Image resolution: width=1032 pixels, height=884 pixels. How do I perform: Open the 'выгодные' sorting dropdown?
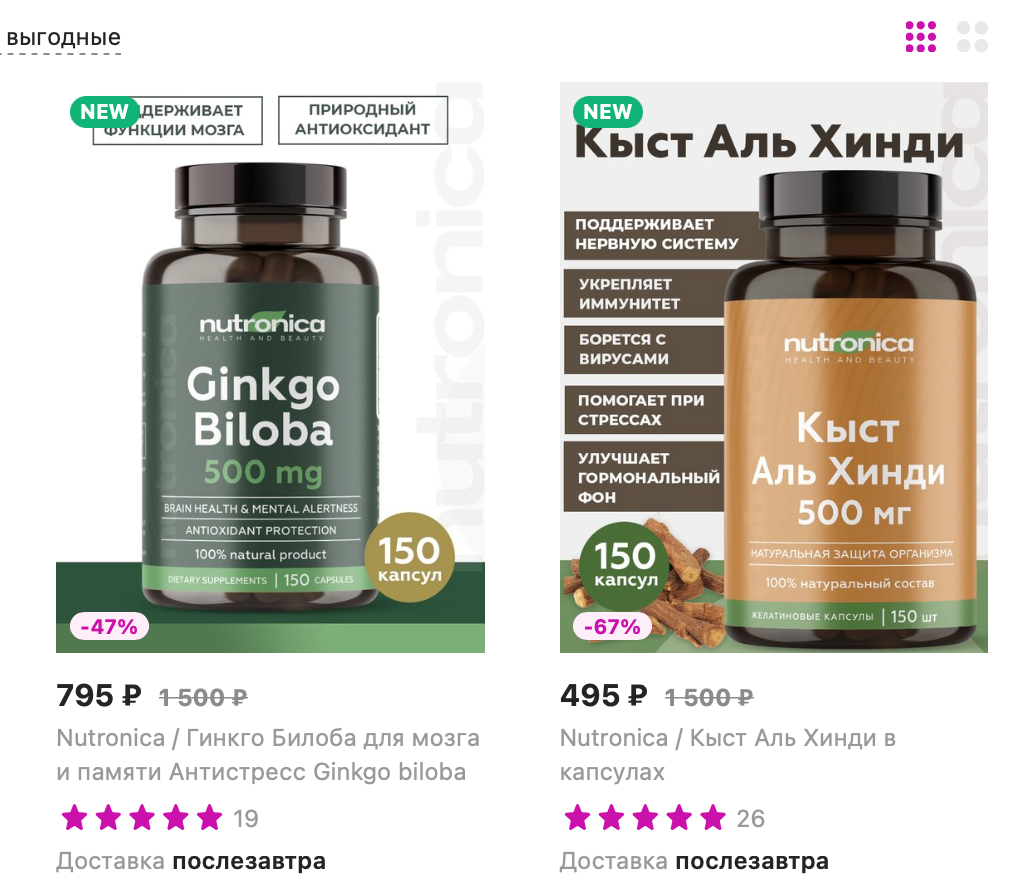(63, 38)
